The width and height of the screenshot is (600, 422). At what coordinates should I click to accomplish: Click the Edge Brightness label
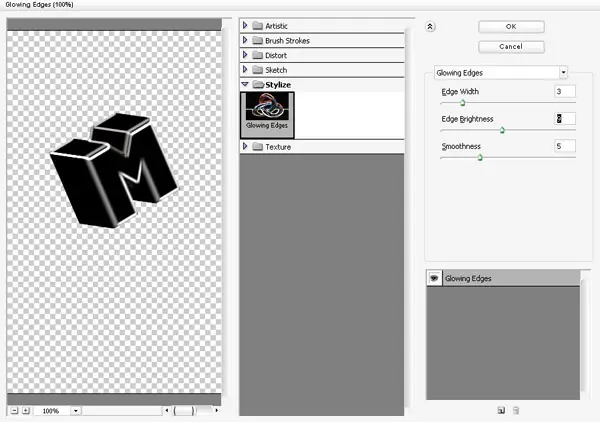click(467, 119)
